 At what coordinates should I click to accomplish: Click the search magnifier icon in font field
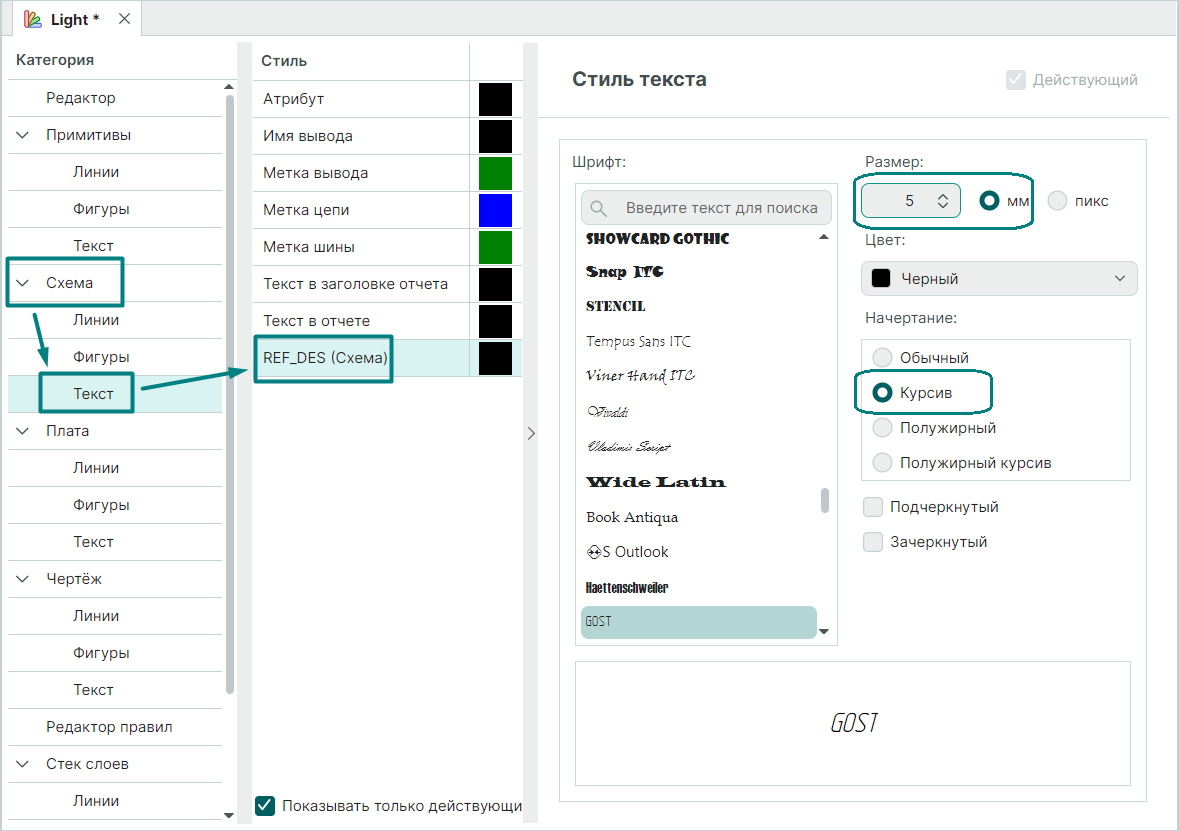click(x=599, y=208)
